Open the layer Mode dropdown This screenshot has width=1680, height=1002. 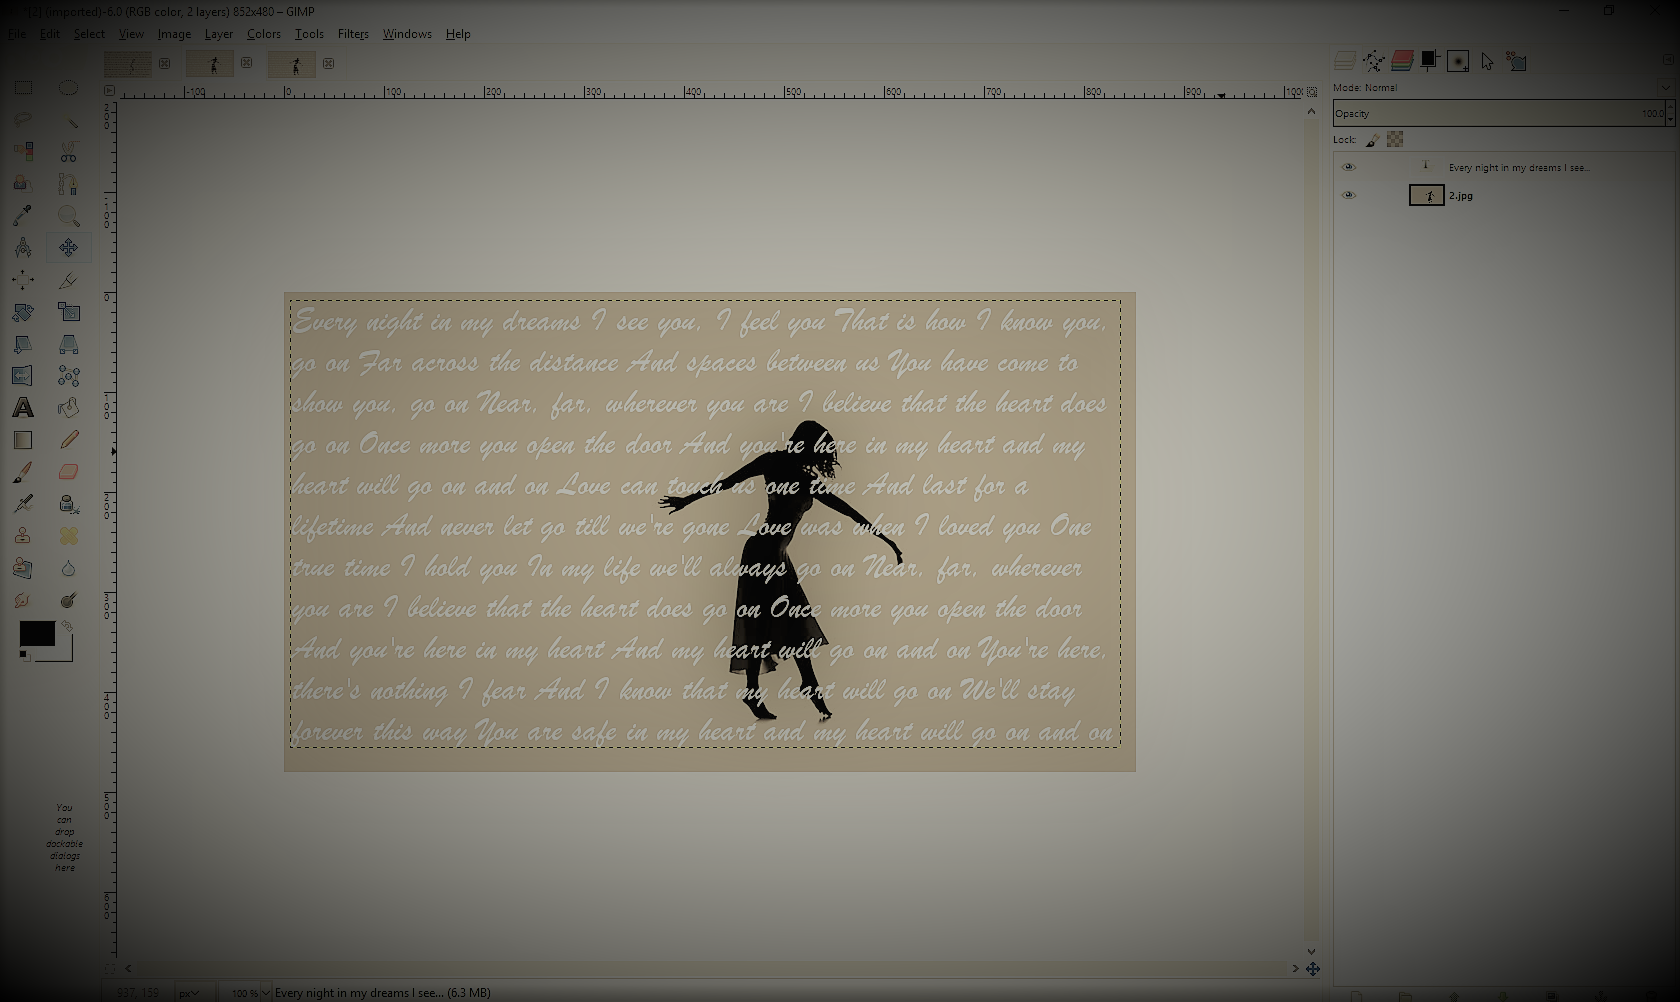[x=1663, y=87]
